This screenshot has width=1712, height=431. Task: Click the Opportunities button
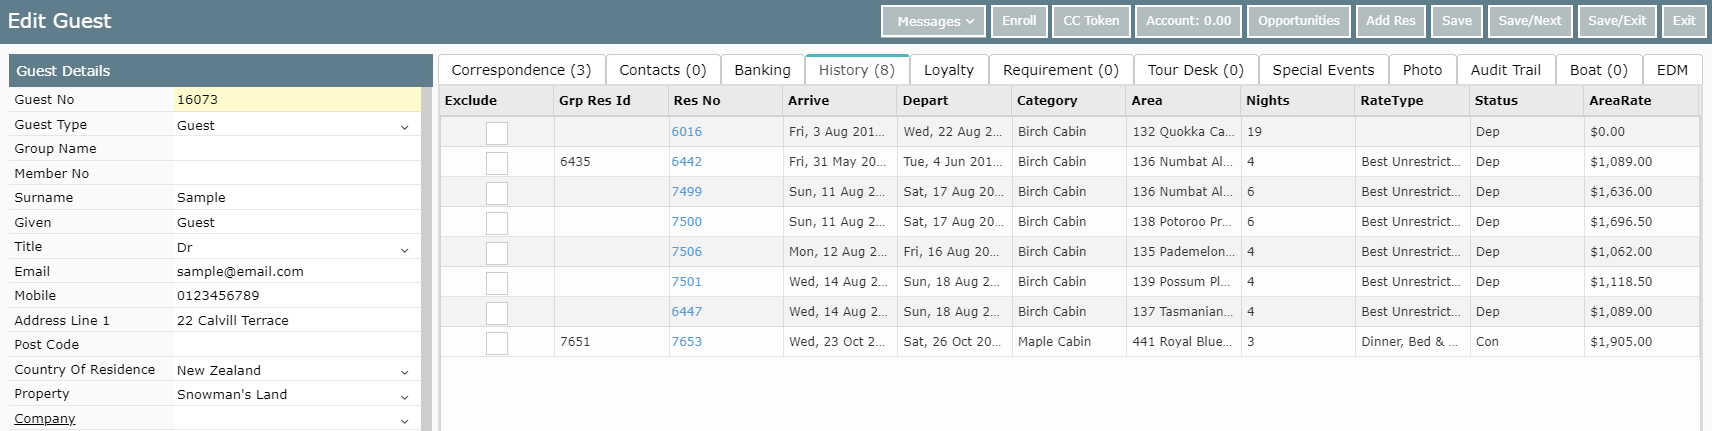tap(1299, 21)
